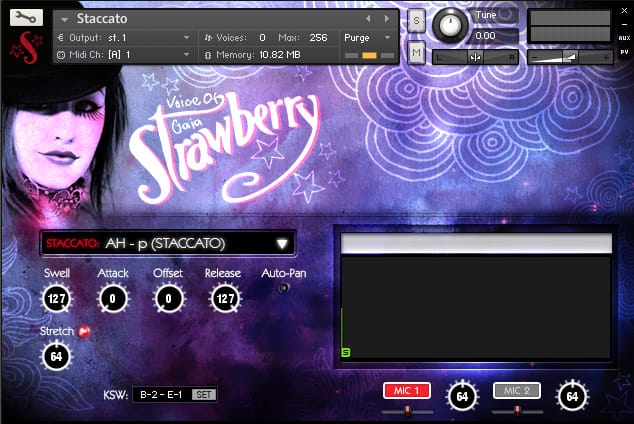Screen dimensions: 634x424
Task: Toggle the MIC 1 button
Action: (406, 391)
